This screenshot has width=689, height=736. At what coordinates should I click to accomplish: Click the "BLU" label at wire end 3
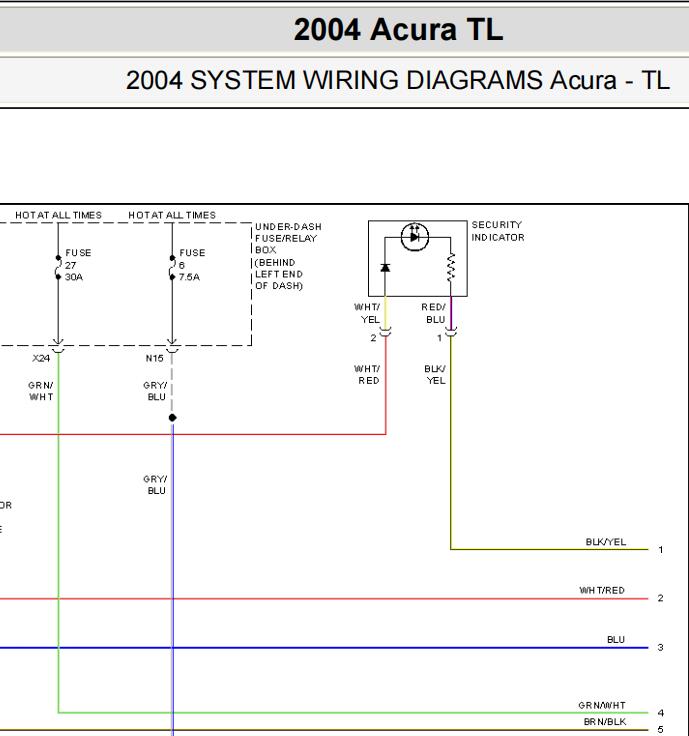[616, 640]
